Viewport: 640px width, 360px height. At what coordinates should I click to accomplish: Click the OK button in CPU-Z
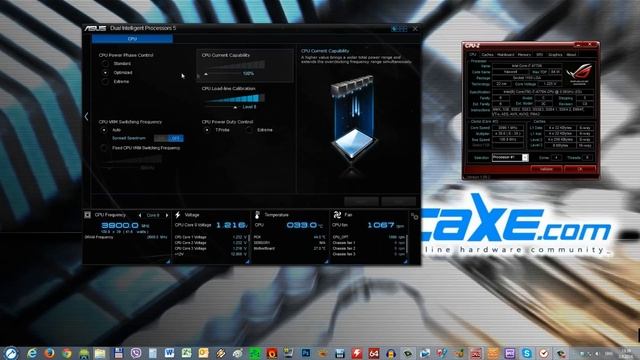point(580,169)
